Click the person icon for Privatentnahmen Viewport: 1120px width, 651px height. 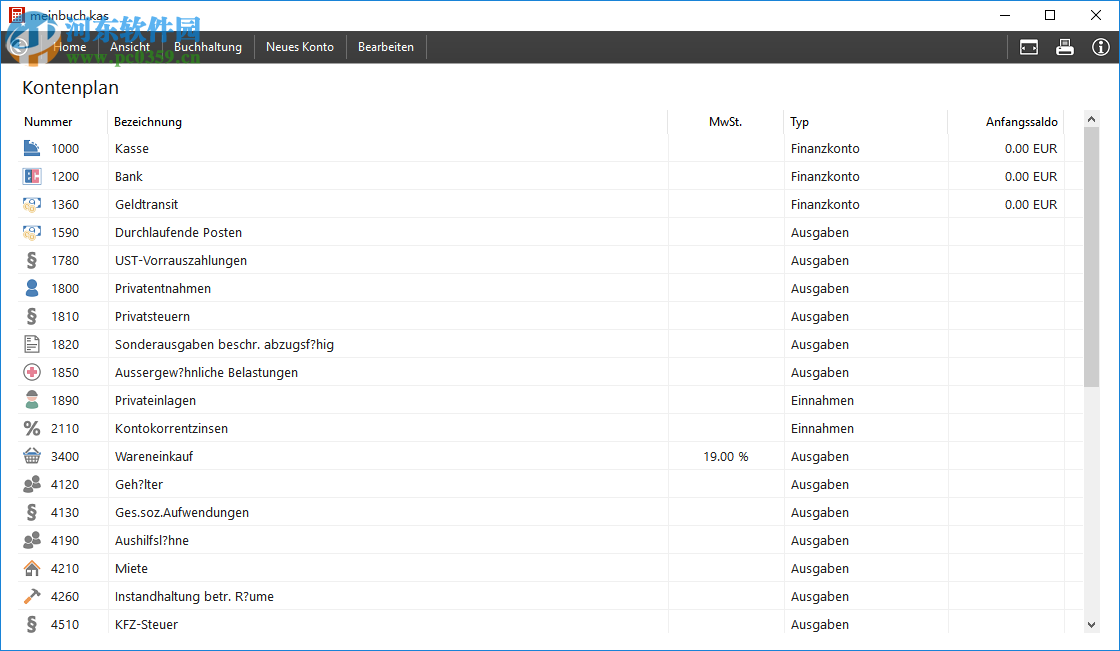(31, 288)
